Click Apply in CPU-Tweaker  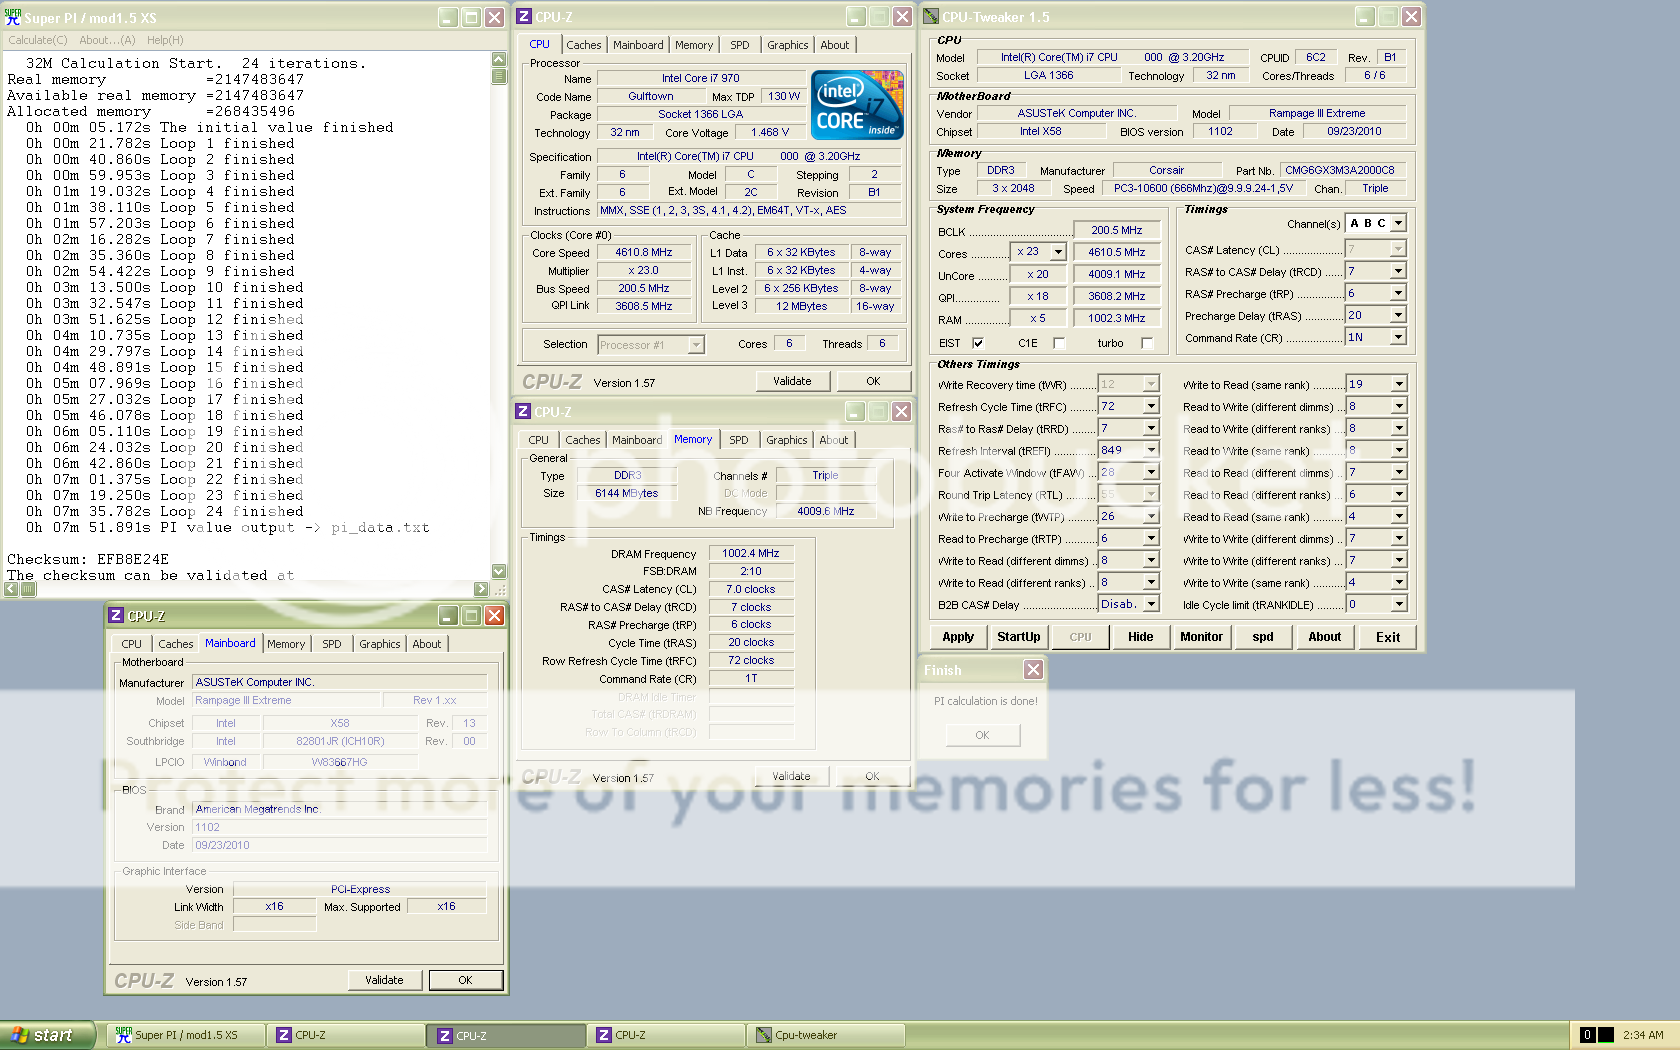958,637
